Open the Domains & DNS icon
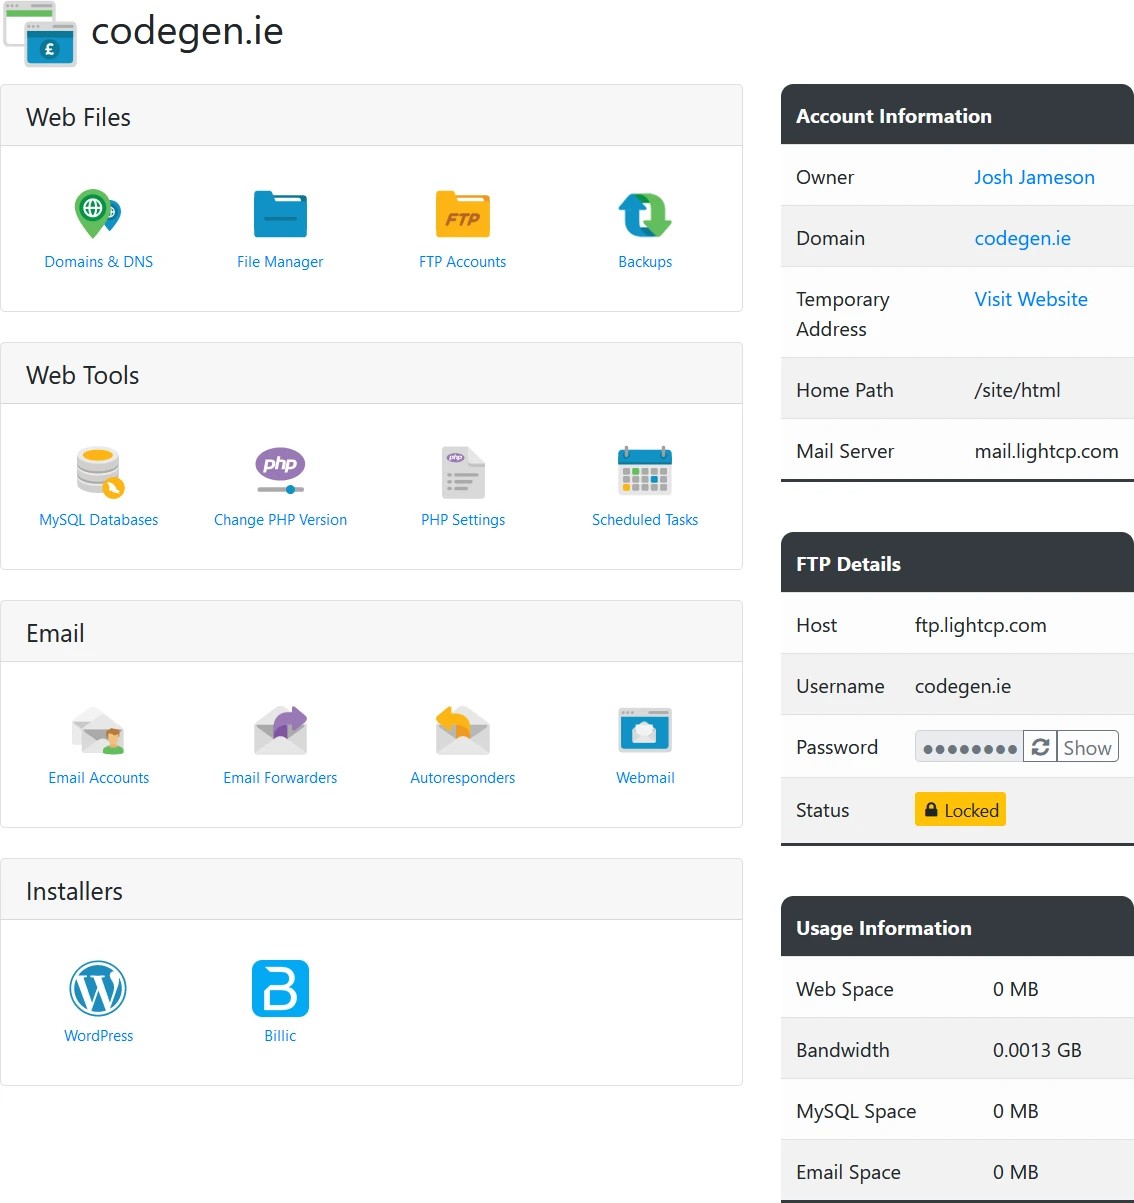Screen dimensions: 1134x1203 [x=98, y=214]
